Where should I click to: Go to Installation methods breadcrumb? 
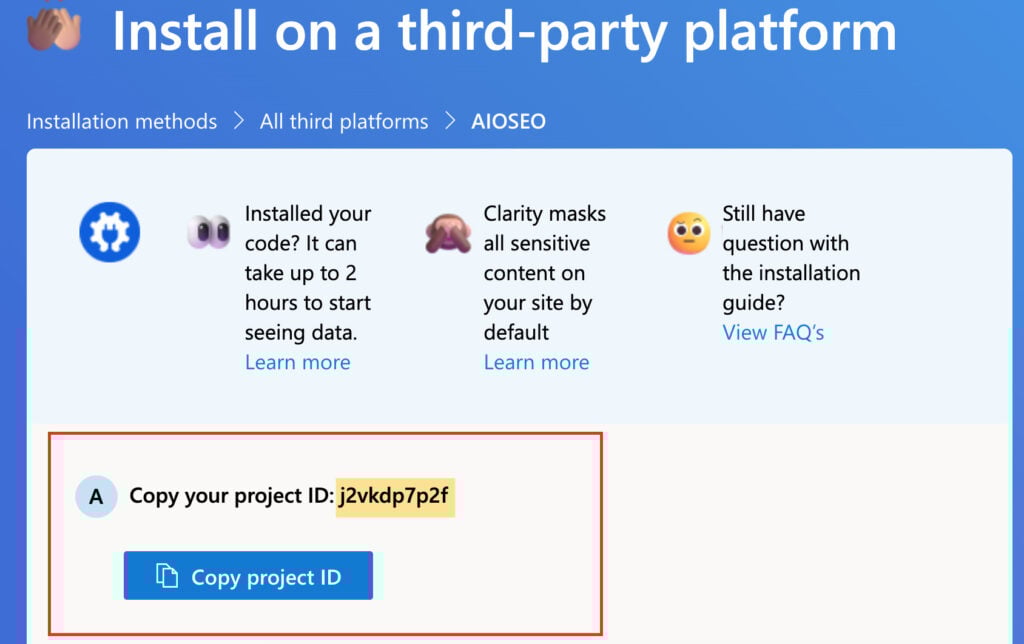coord(121,121)
